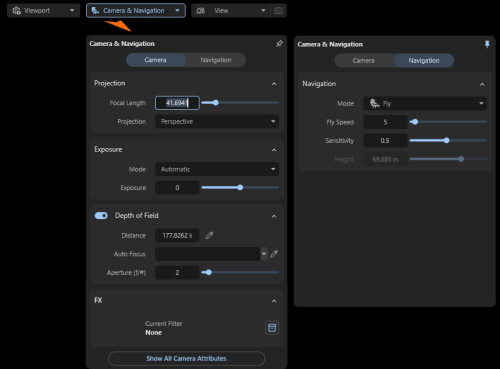
Task: Pick focus distance with Distance eyedropper
Action: pyautogui.click(x=209, y=235)
